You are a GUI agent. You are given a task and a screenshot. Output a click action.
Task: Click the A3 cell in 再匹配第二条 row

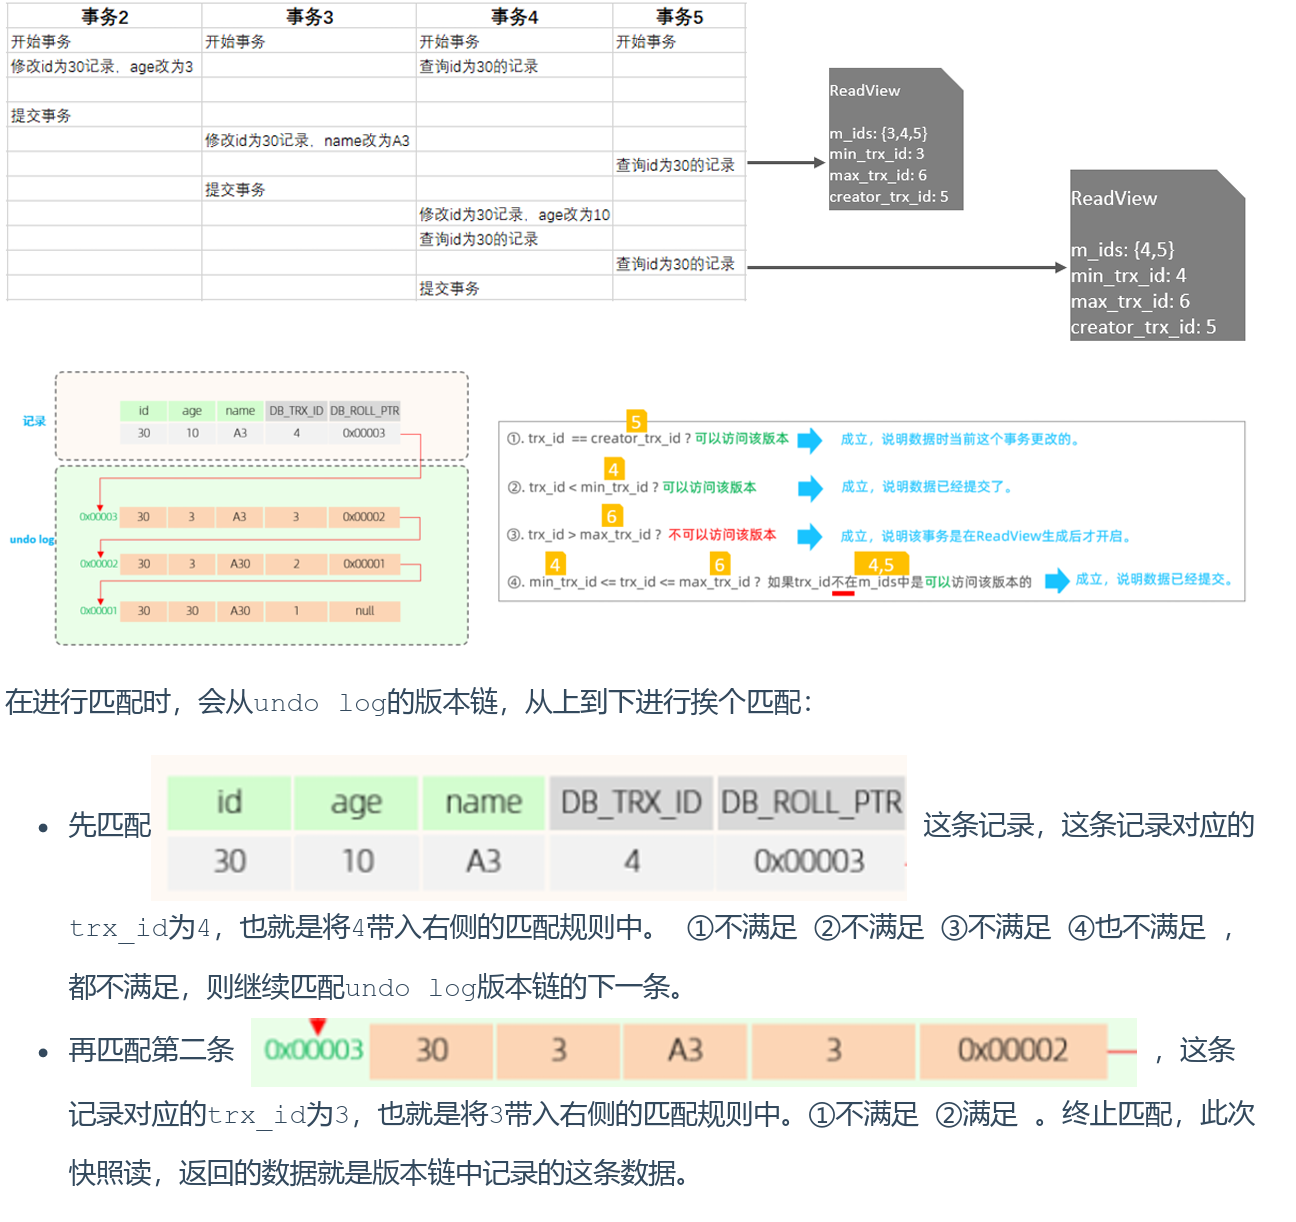685,1050
